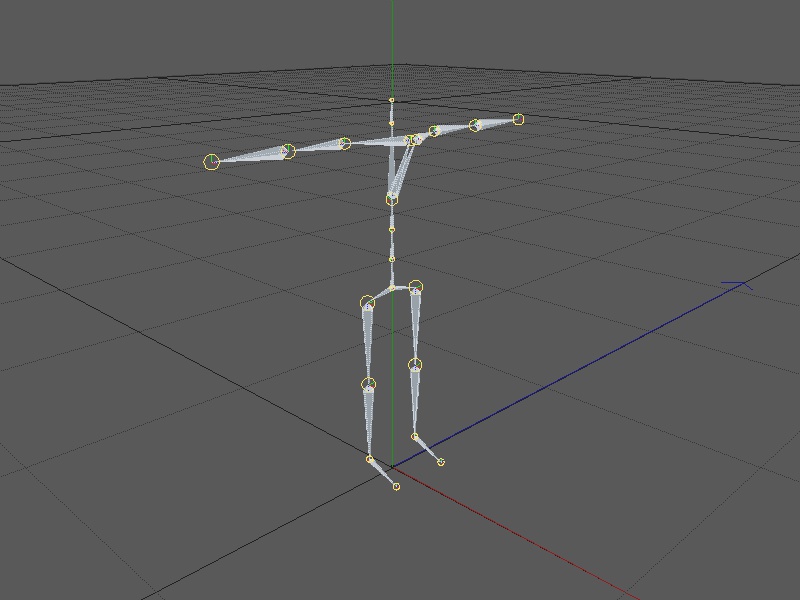Select the ankle joint of the viewer's-left leg
Viewport: 800px width, 600px height.
[x=370, y=459]
